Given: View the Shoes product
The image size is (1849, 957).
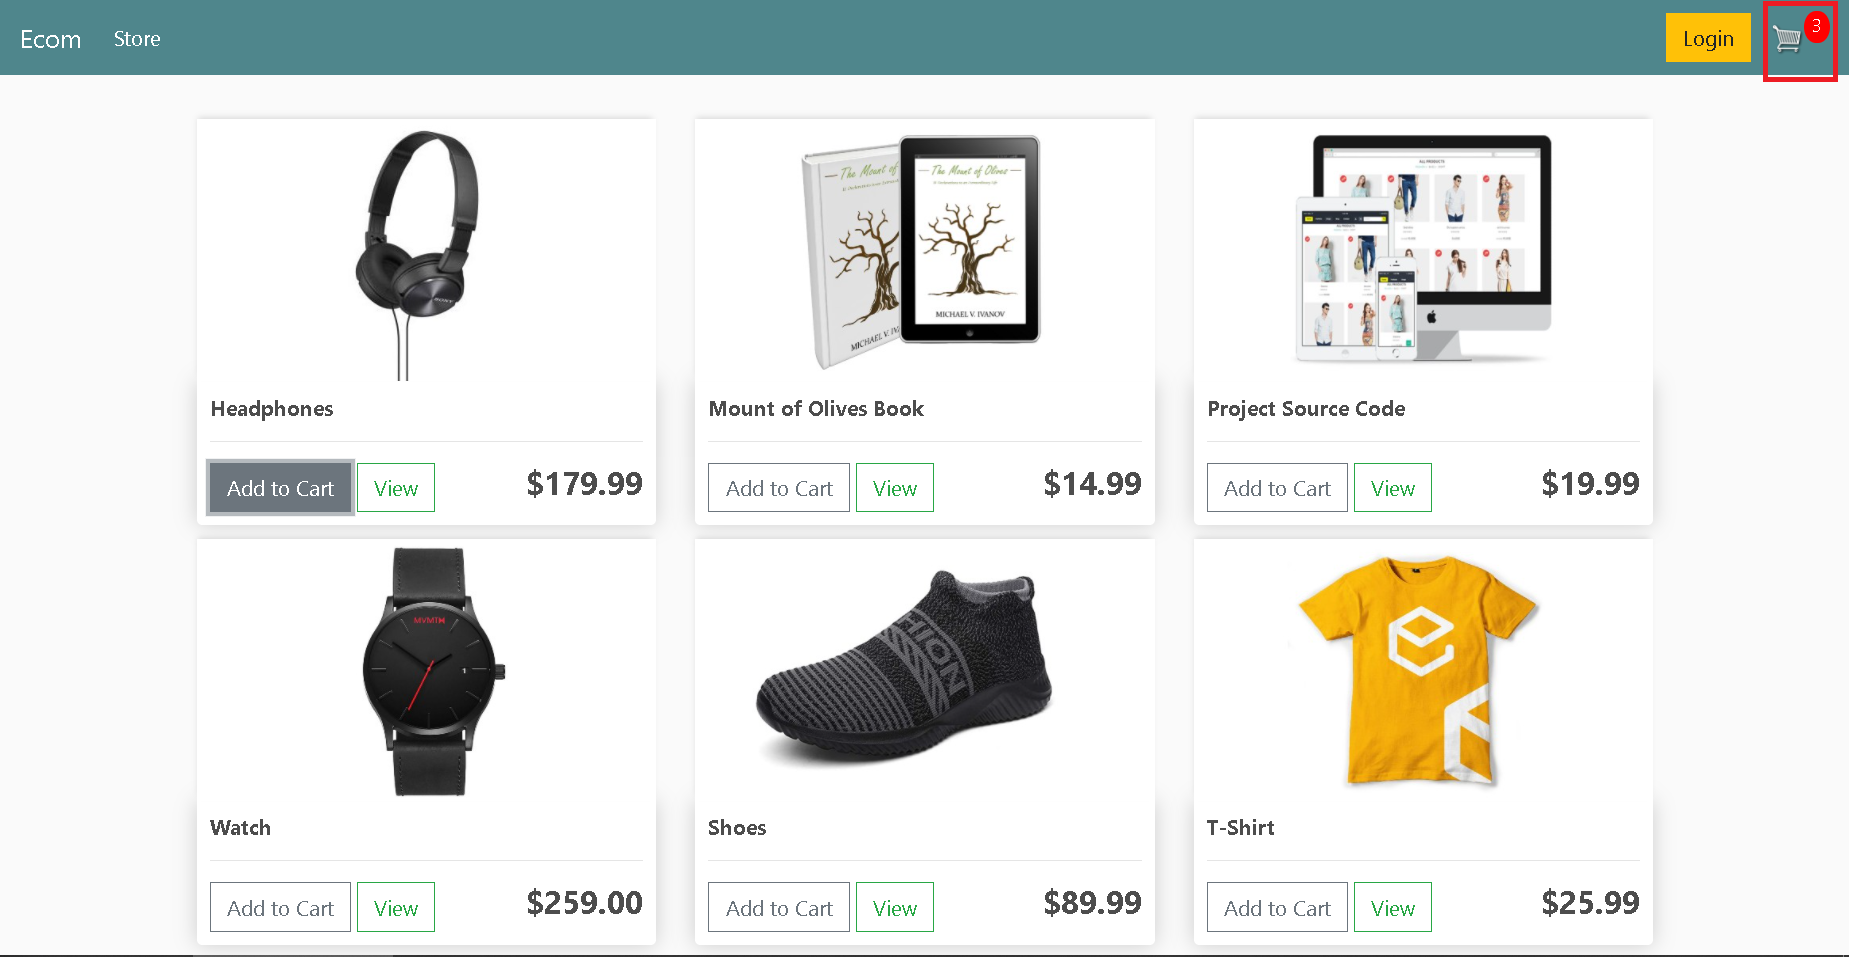Looking at the screenshot, I should coord(895,907).
